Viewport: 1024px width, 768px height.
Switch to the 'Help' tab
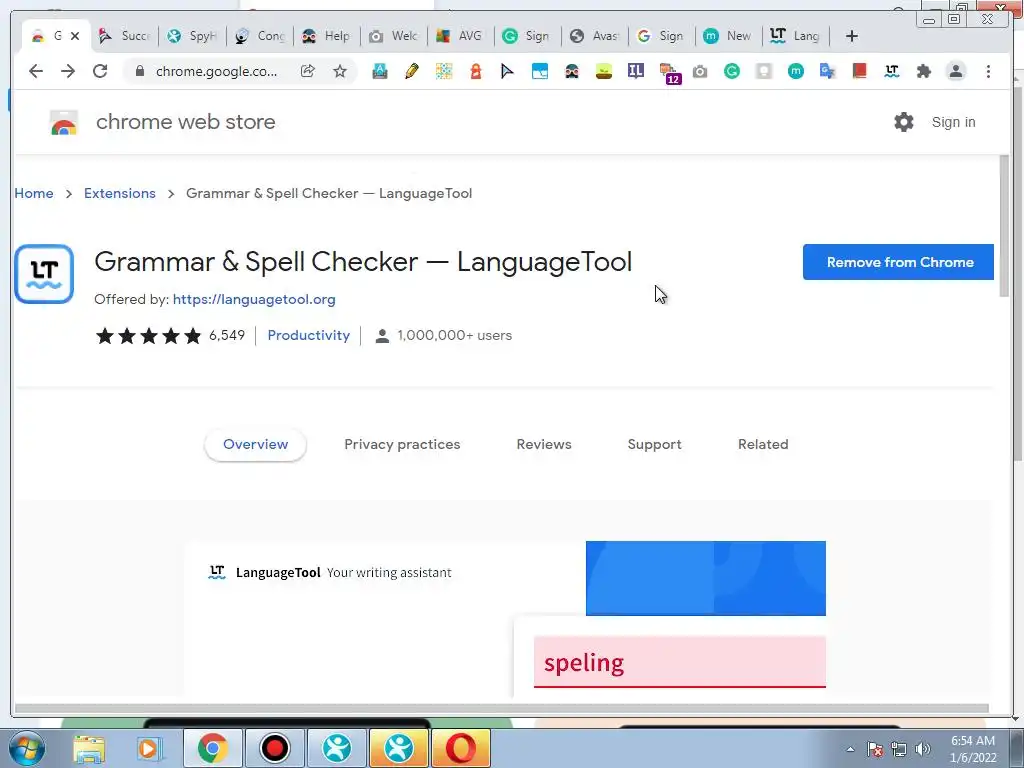click(x=327, y=36)
